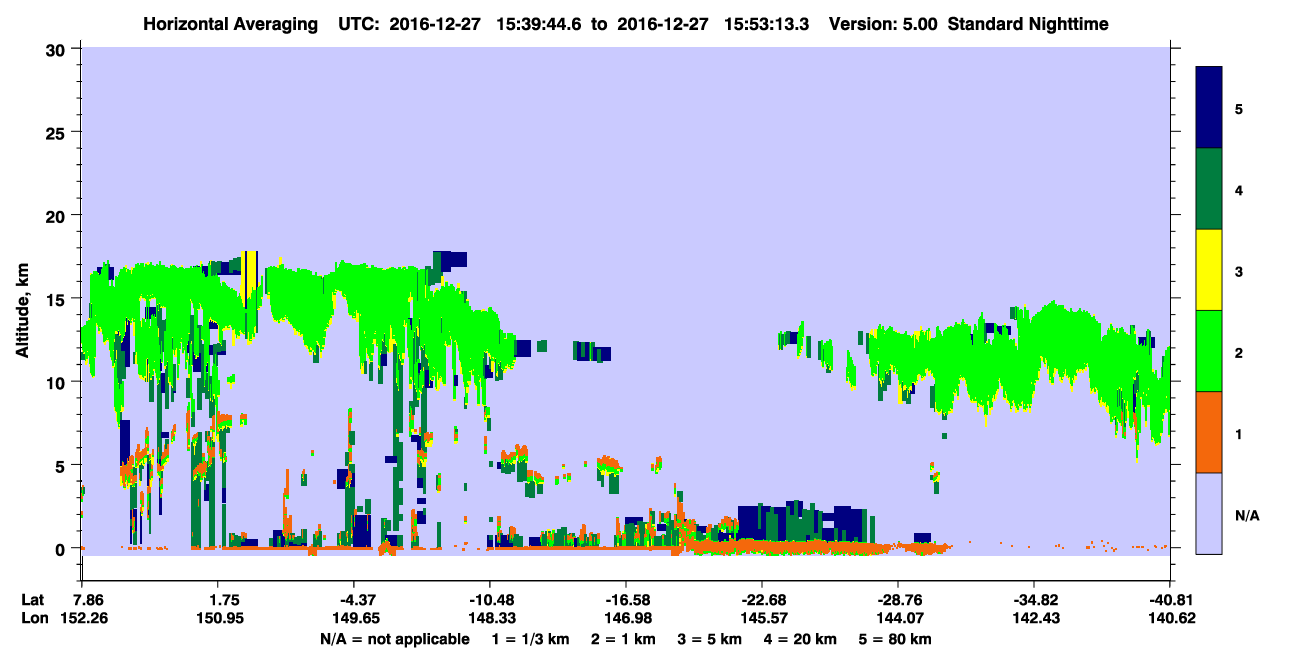1300x667 pixels.
Task: Click legend text '3 = 5 km'
Action: click(710, 639)
